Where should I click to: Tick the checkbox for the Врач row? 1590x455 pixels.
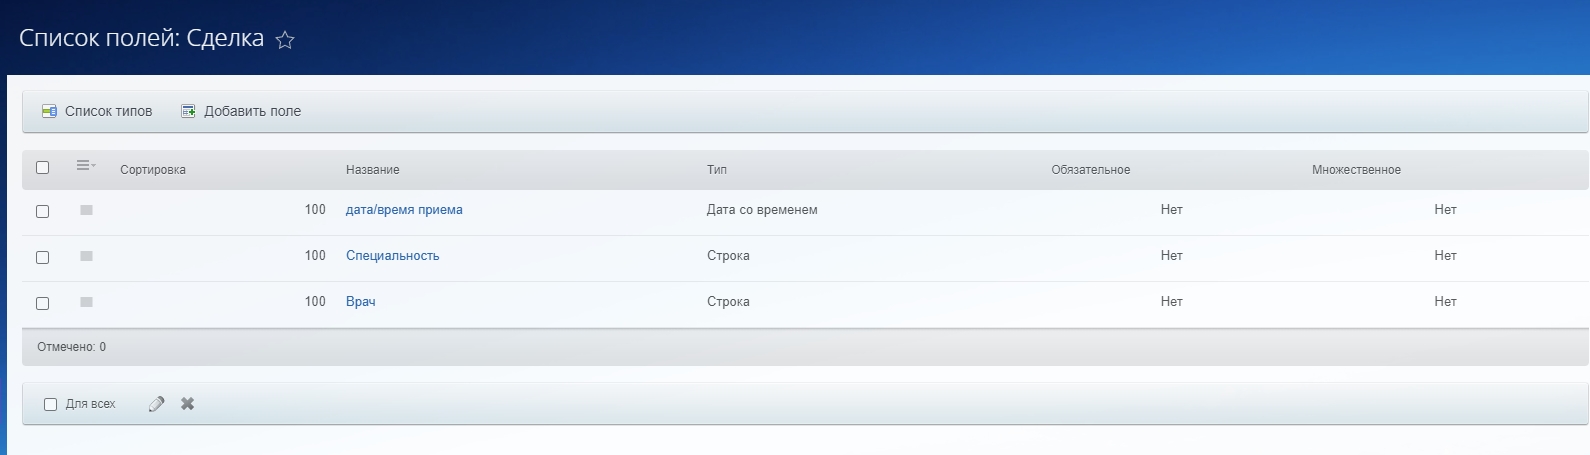click(x=42, y=303)
